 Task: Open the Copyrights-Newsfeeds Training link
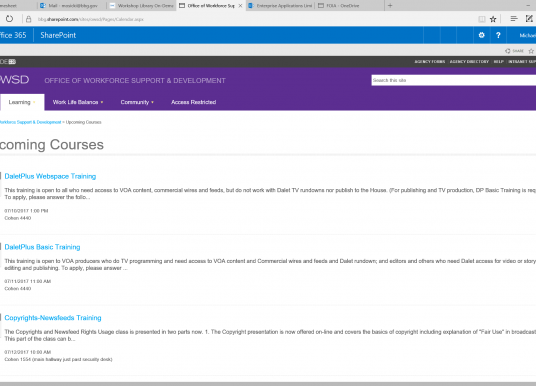click(x=53, y=318)
